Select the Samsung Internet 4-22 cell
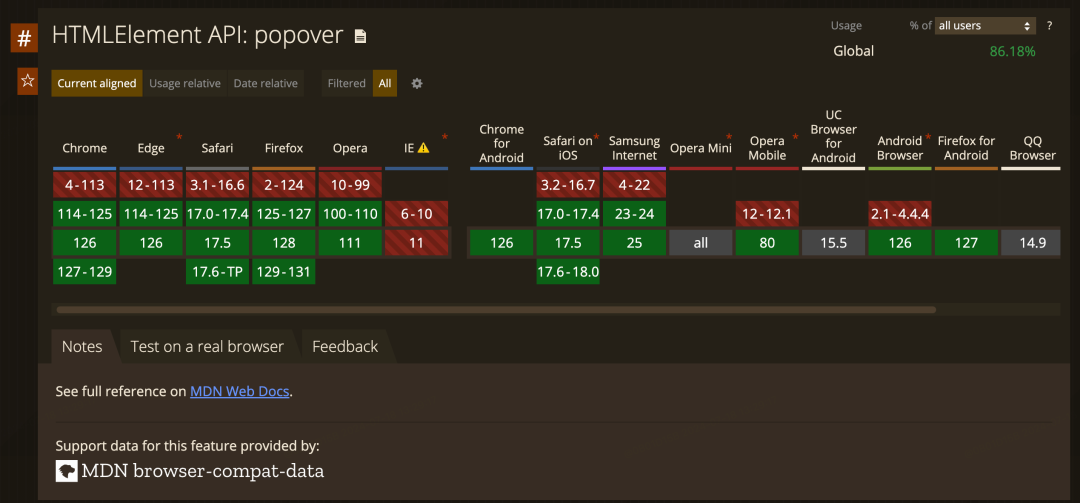 point(634,185)
